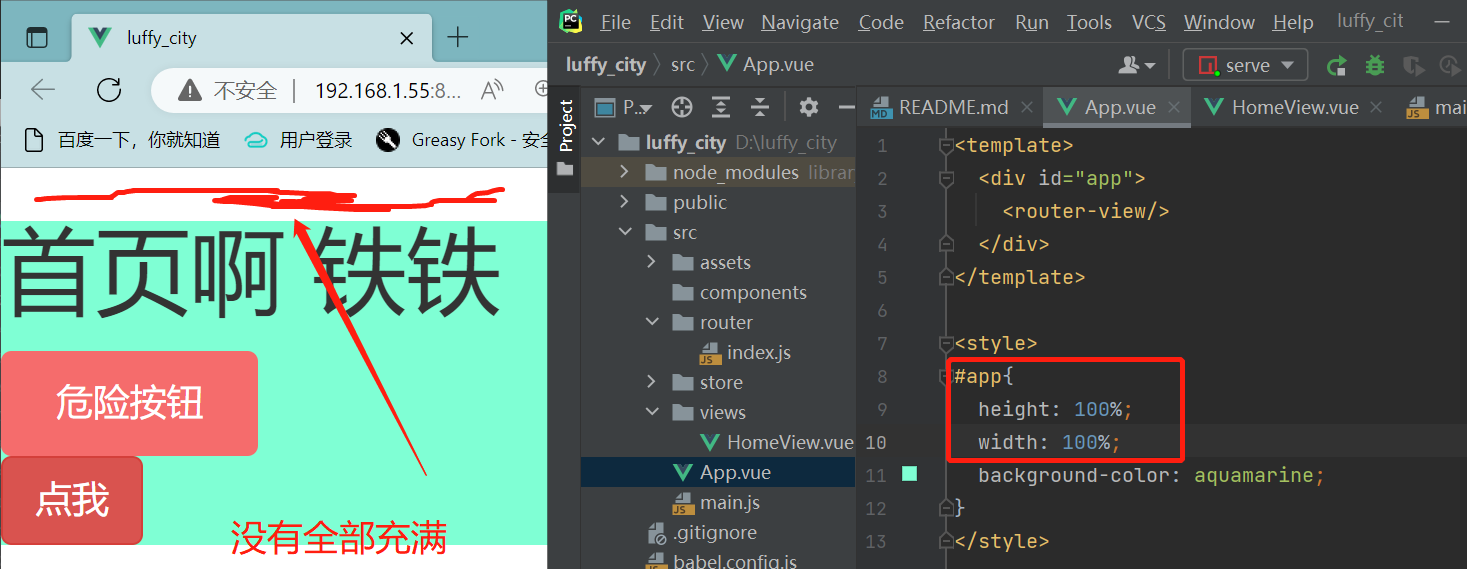Click the 点我 button
This screenshot has width=1467, height=569.
[72, 500]
